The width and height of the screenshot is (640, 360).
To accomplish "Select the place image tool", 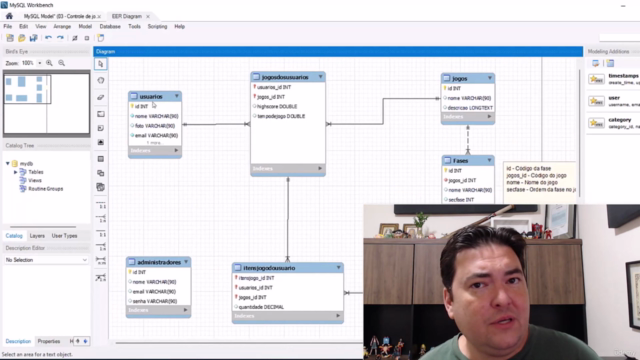I will pyautogui.click(x=101, y=142).
